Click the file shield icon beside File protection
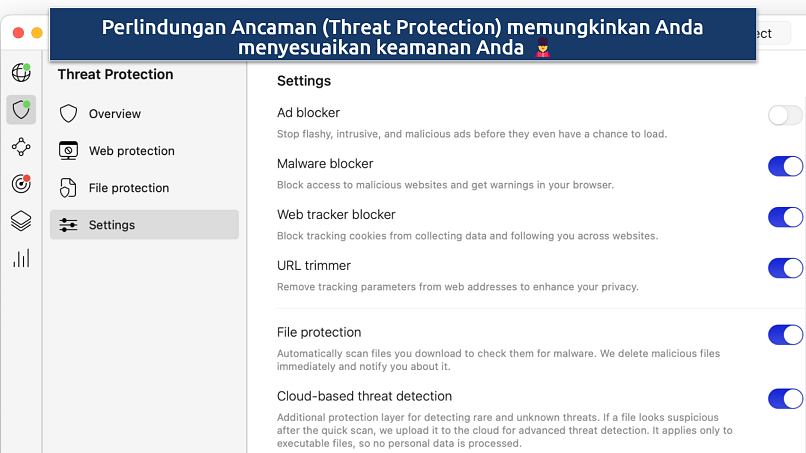 click(68, 188)
